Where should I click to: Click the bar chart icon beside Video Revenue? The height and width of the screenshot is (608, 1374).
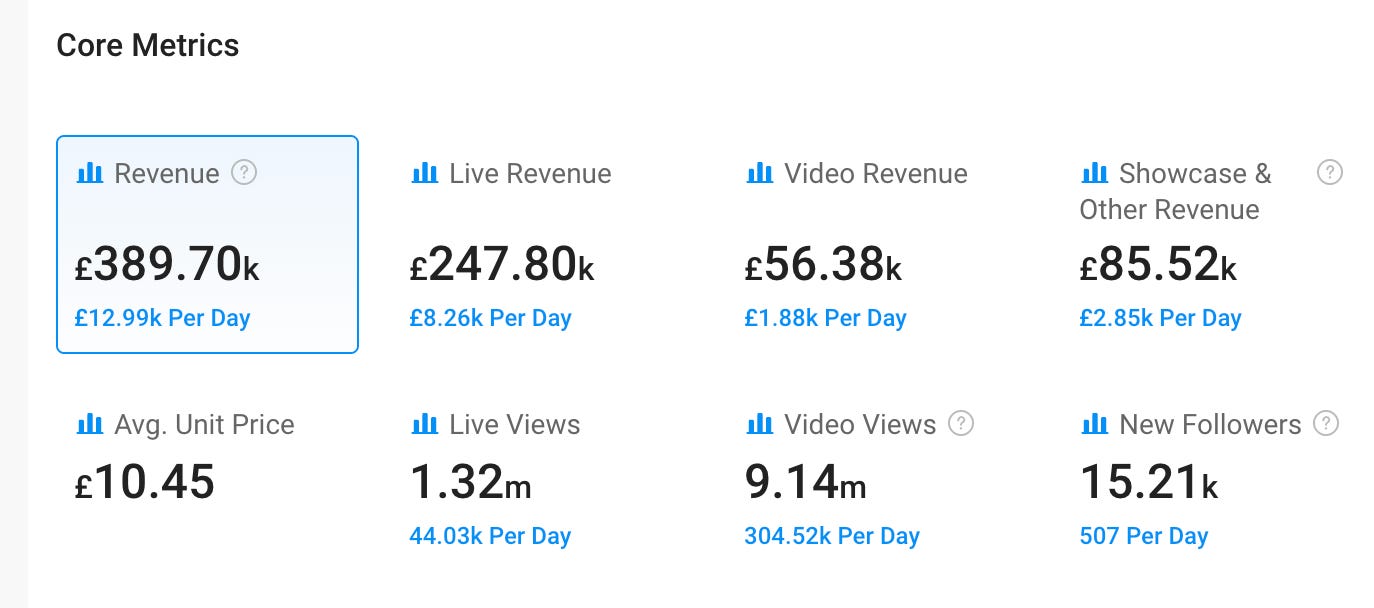(760, 173)
